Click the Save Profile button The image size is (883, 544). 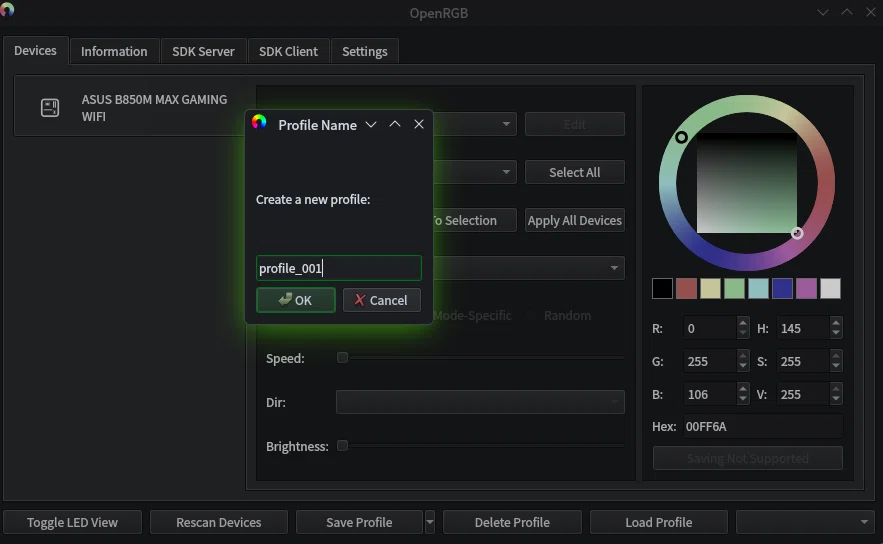click(359, 522)
